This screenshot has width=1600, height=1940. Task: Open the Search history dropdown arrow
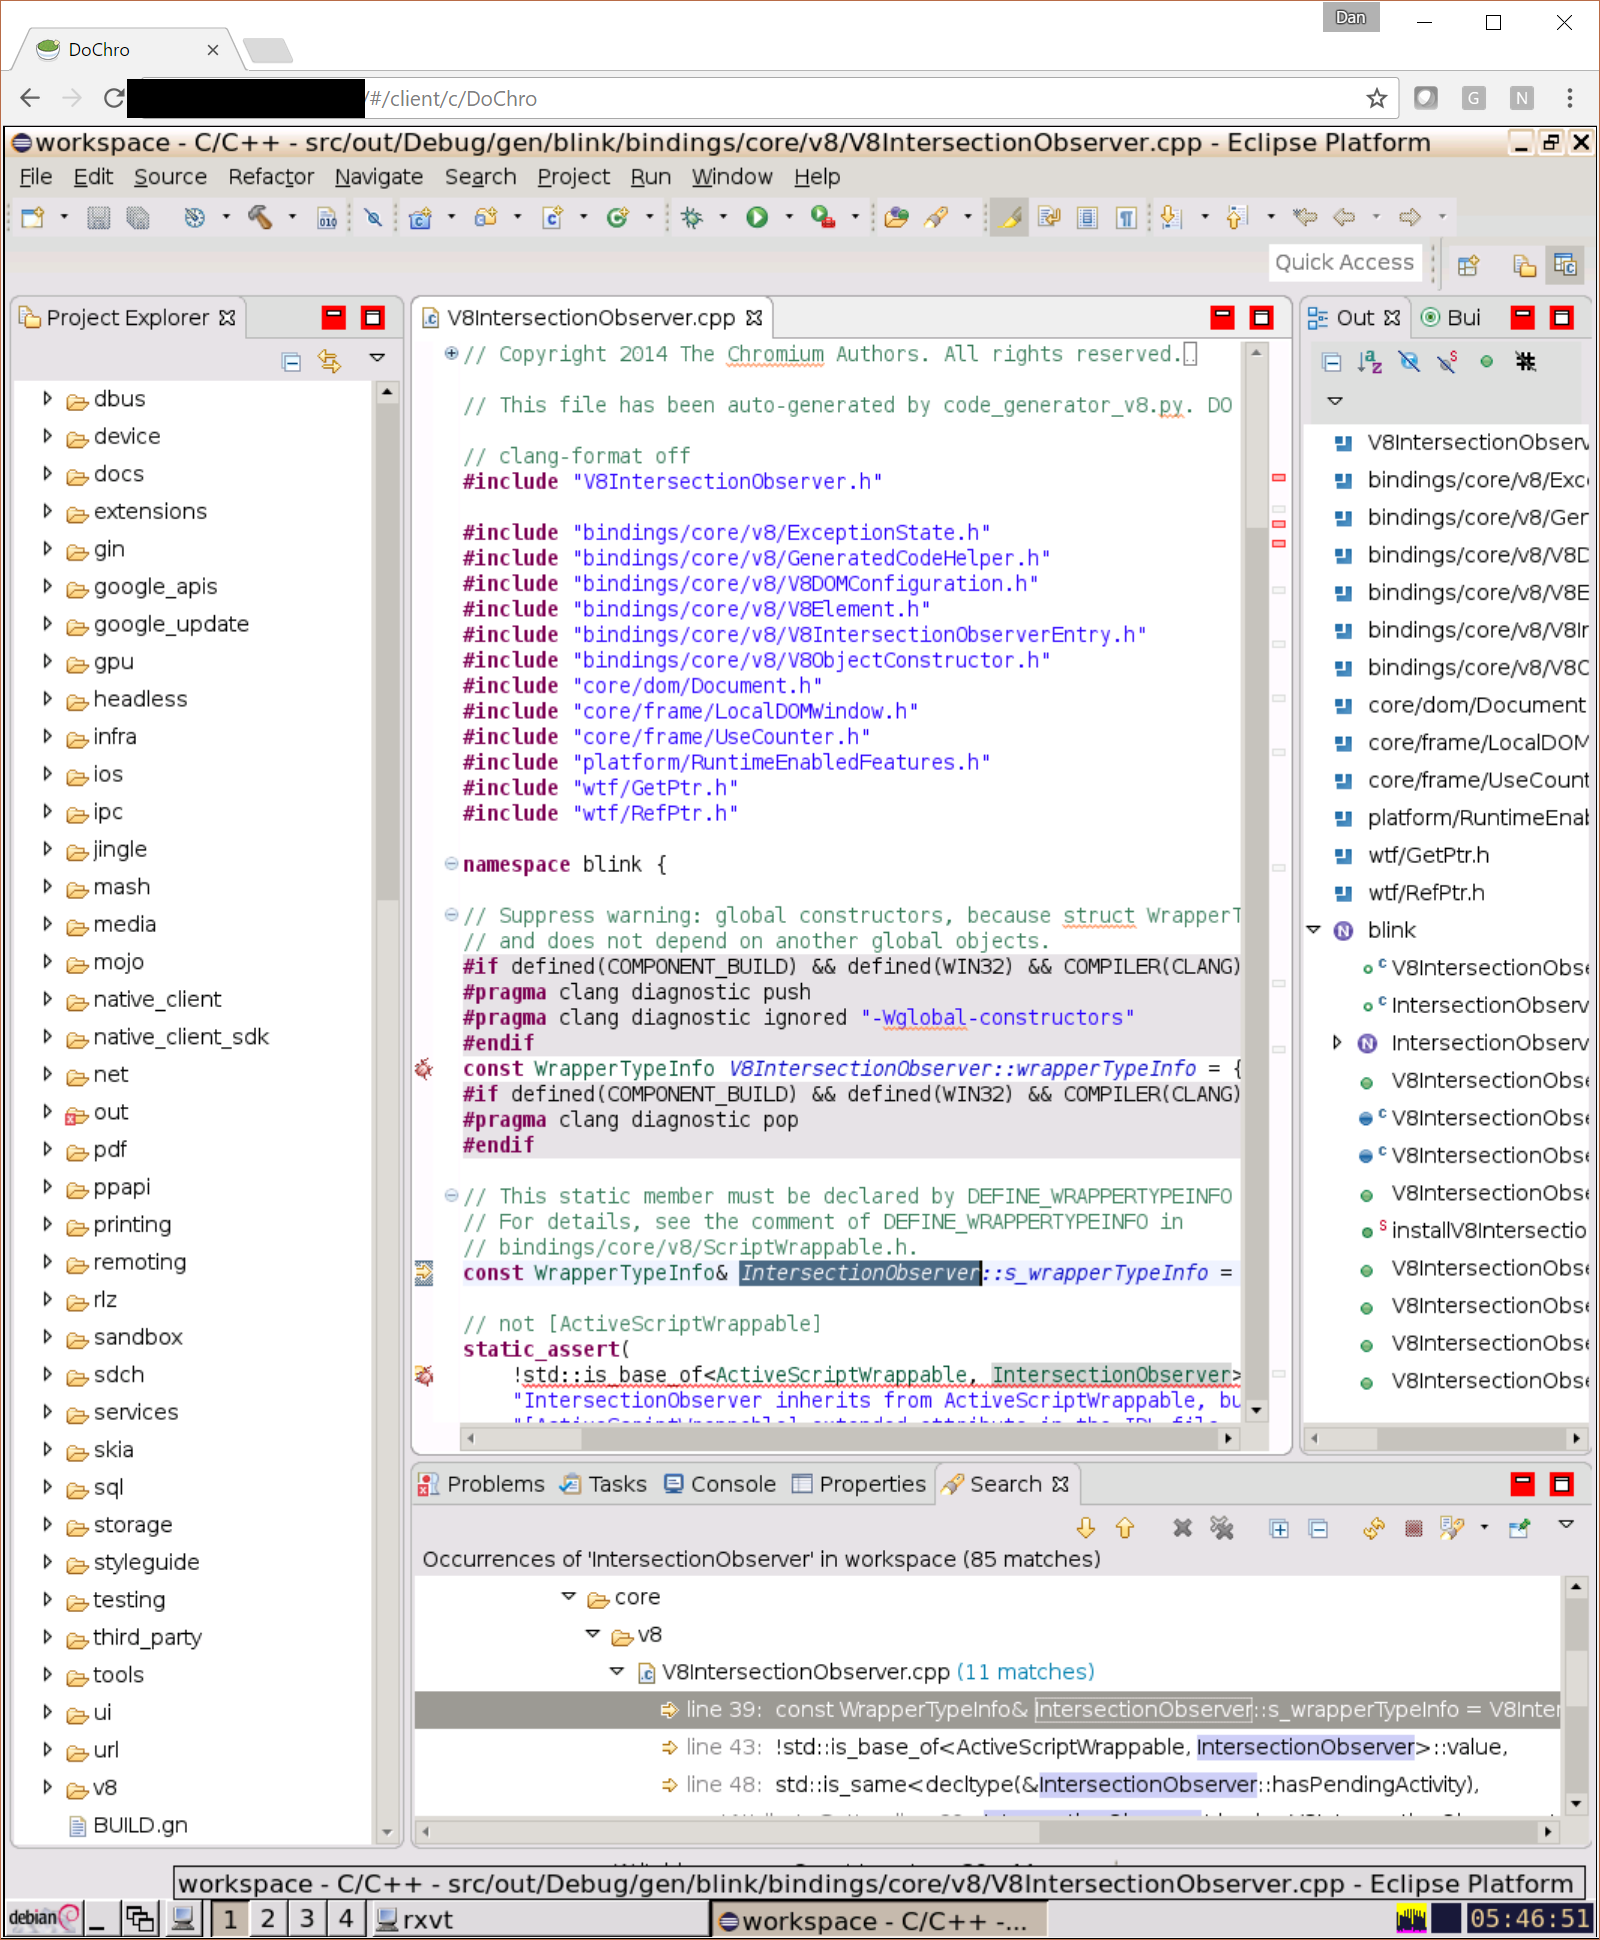[x=1485, y=1528]
